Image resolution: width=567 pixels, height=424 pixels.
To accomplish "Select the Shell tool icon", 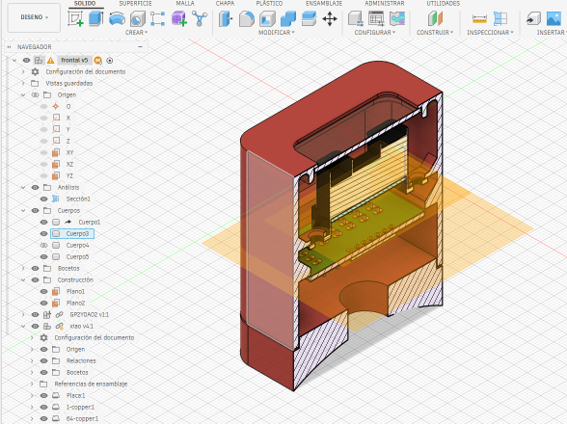I will coord(267,19).
